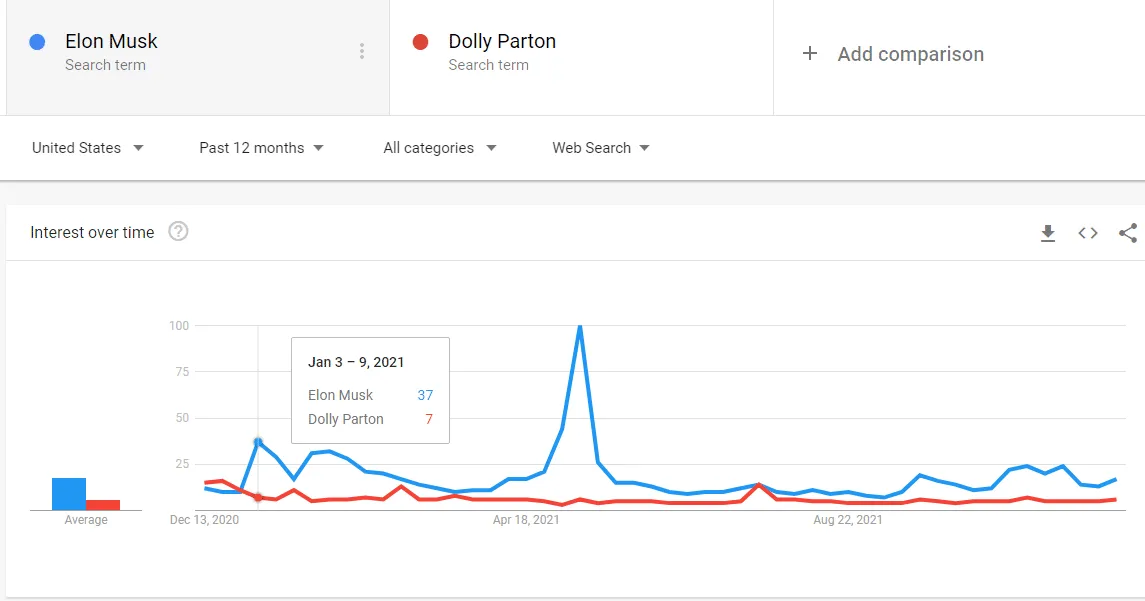Click the Apr 18, 2021 axis label
This screenshot has height=601, width=1145.
[x=526, y=520]
